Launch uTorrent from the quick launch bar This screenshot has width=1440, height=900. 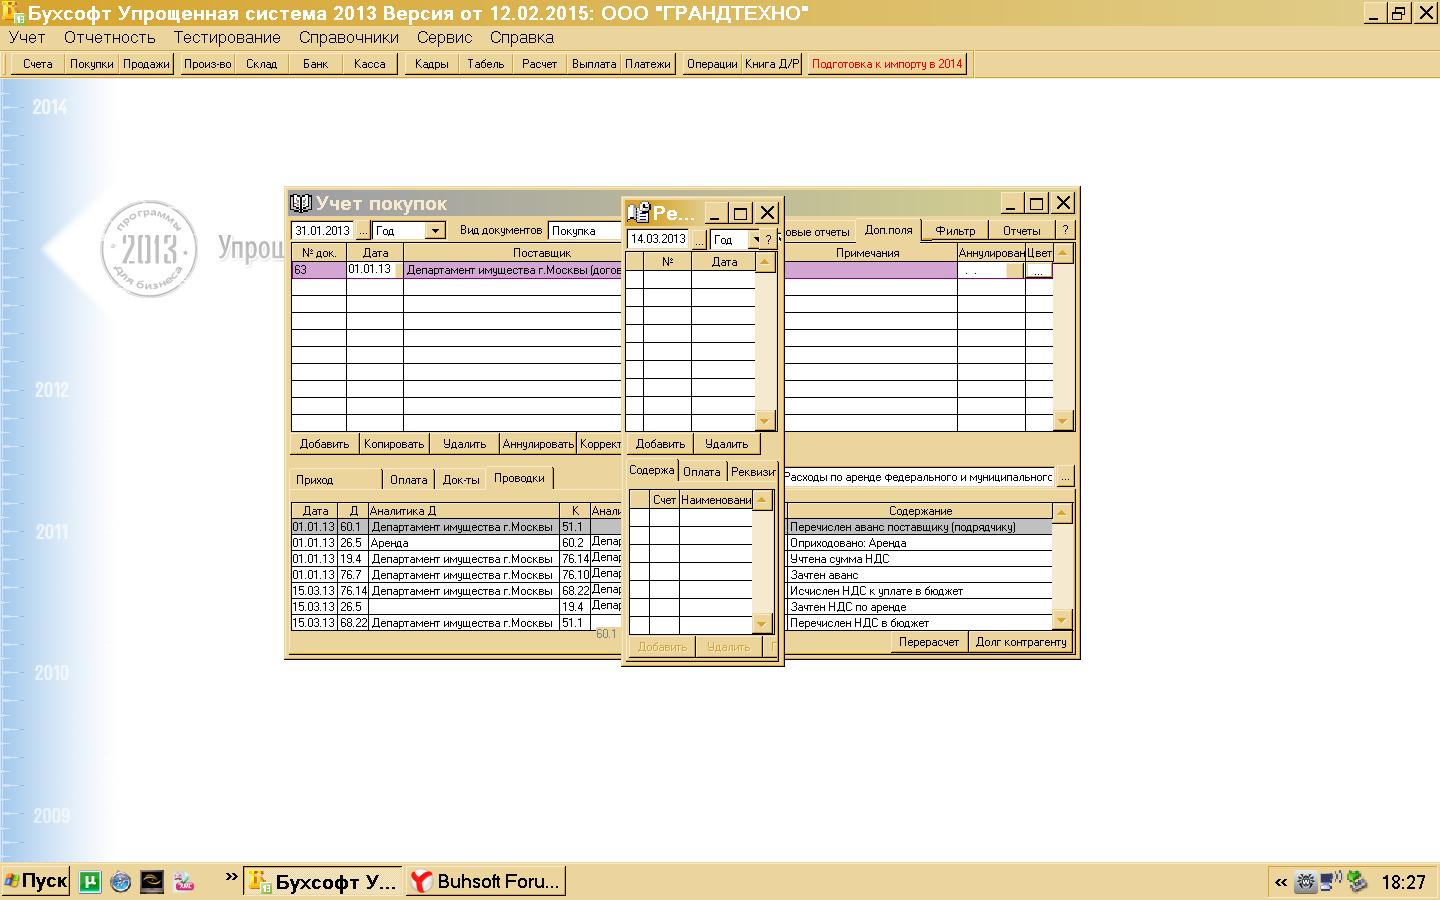pos(92,881)
